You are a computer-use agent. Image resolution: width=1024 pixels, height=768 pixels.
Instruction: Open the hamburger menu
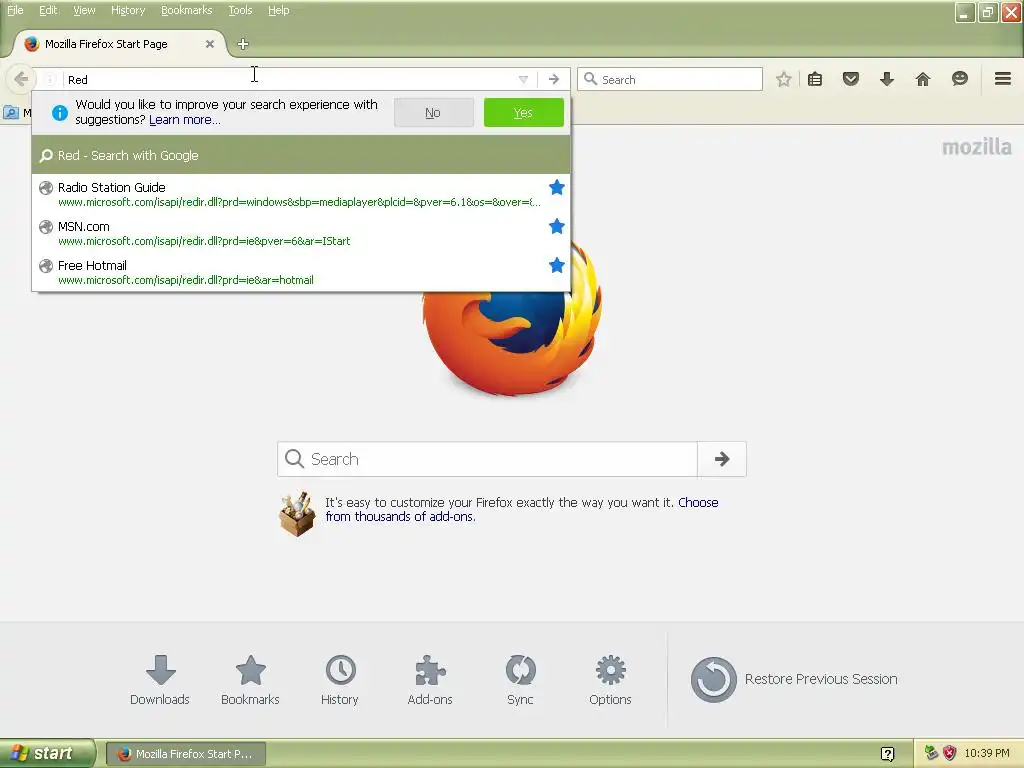point(1002,79)
